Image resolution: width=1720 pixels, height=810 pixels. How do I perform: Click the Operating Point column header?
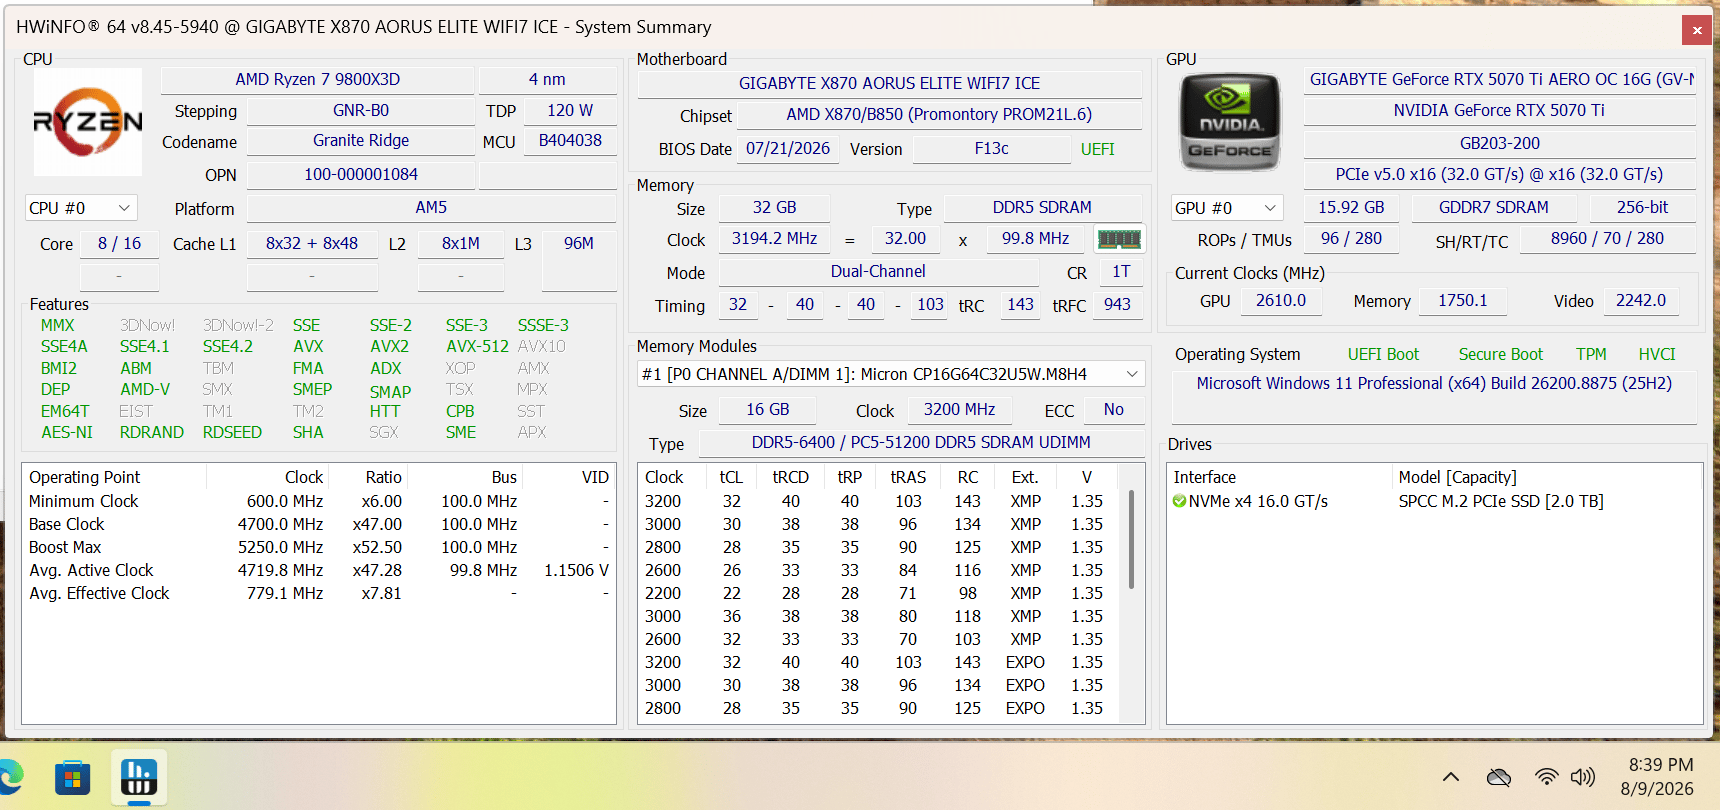click(x=115, y=477)
